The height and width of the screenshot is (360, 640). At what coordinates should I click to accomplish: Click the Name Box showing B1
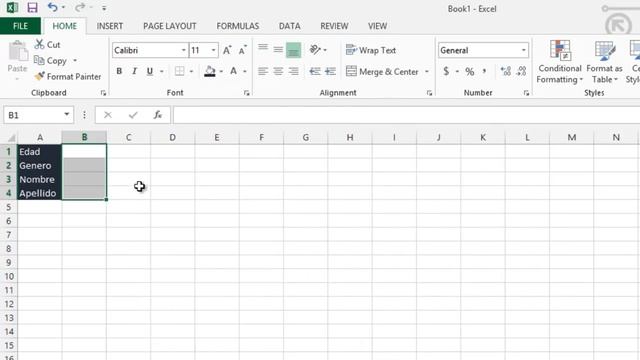point(33,115)
